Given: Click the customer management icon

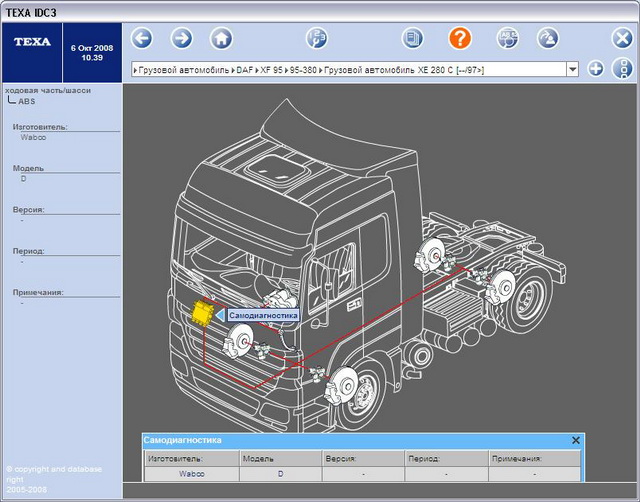Looking at the screenshot, I should 547,39.
